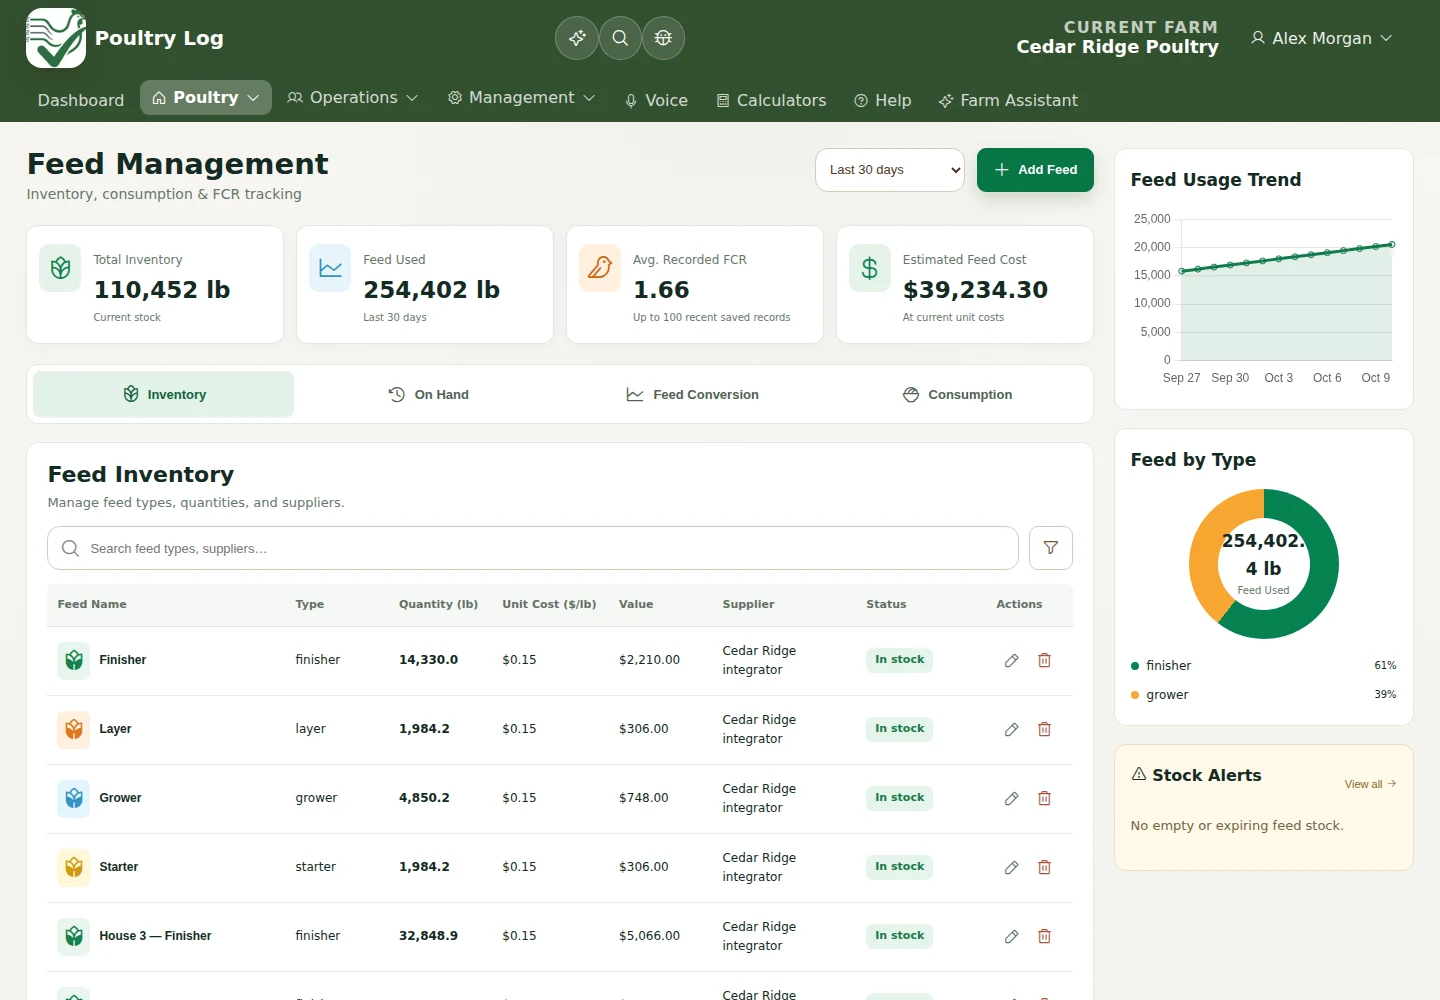Focus the feed types search field
The height and width of the screenshot is (1000, 1440).
click(x=533, y=548)
